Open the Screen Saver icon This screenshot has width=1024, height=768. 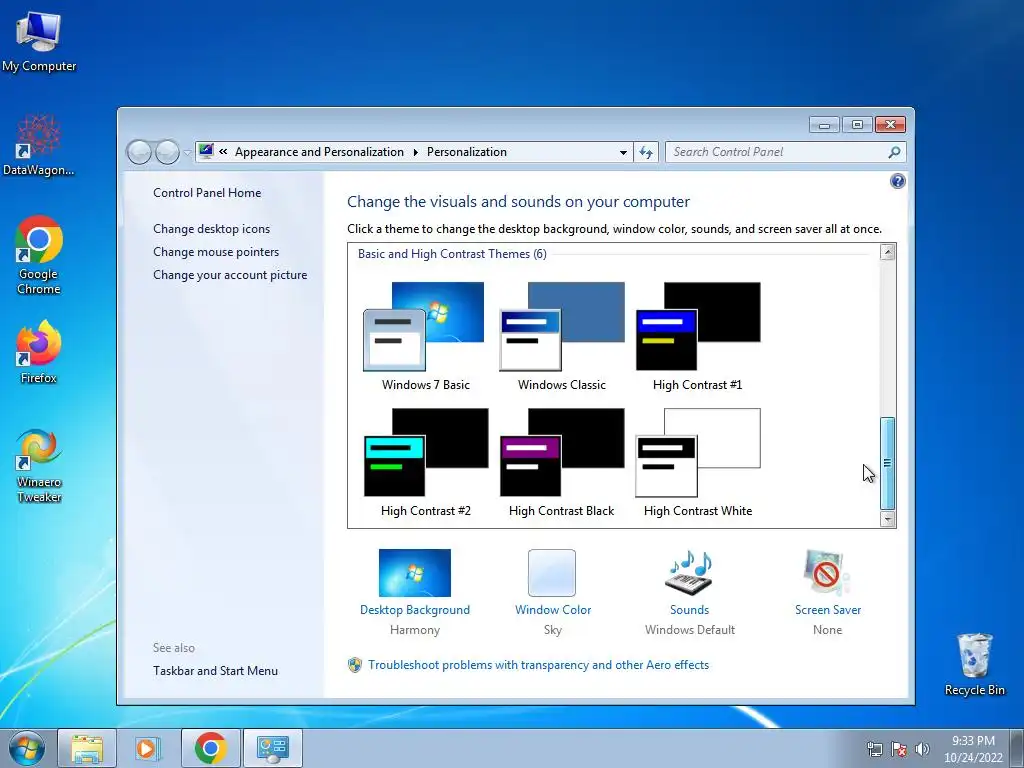pyautogui.click(x=827, y=573)
